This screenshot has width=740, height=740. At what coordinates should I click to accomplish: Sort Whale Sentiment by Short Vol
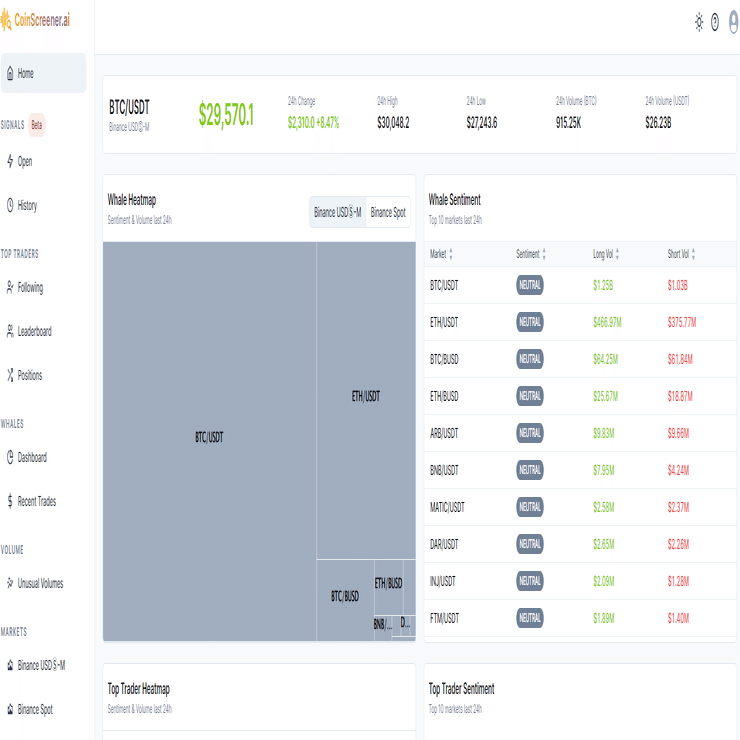(681, 254)
